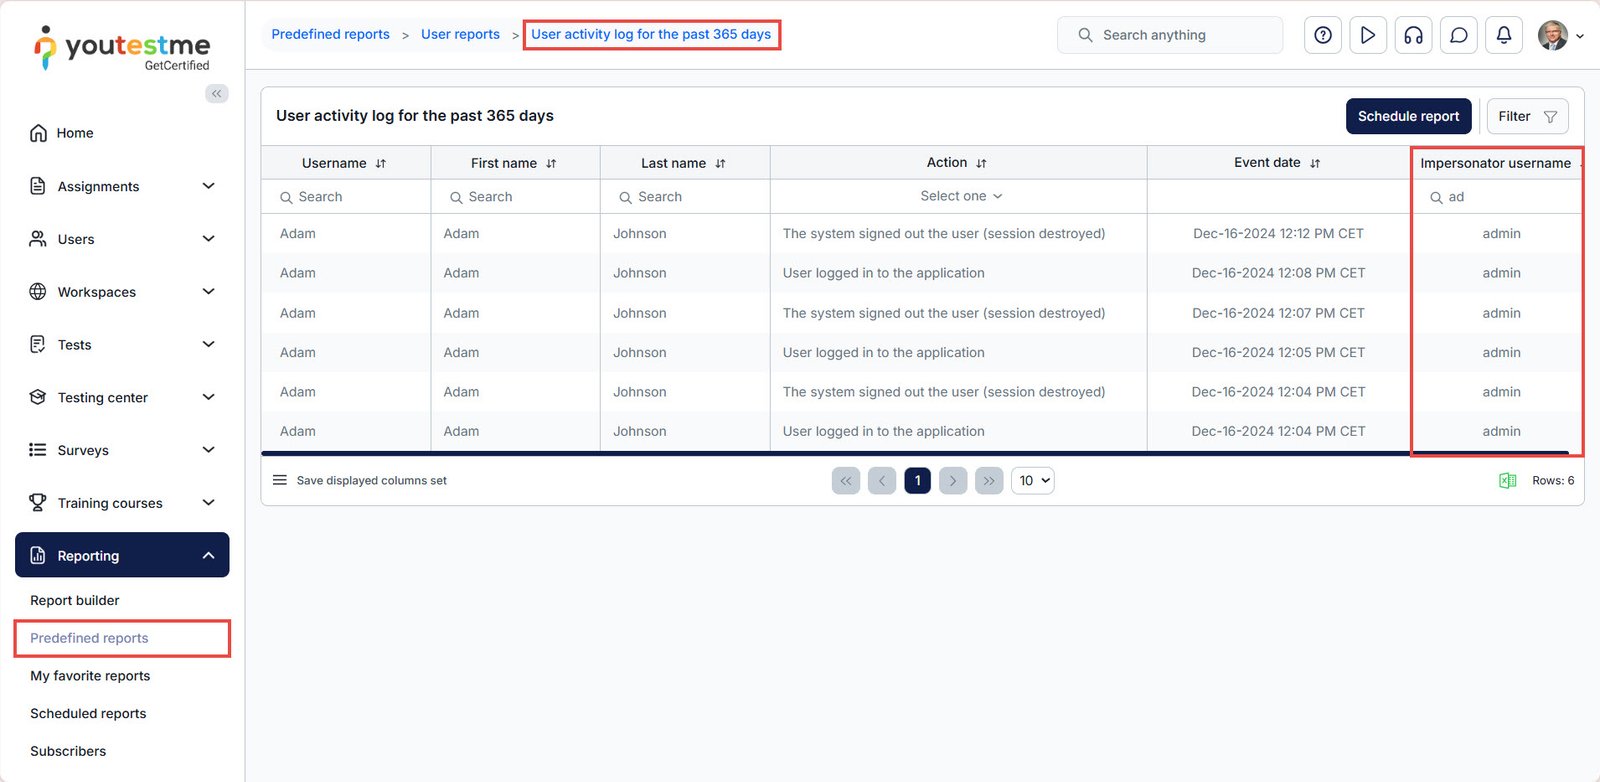
Task: Click the headset support icon
Action: tap(1413, 35)
